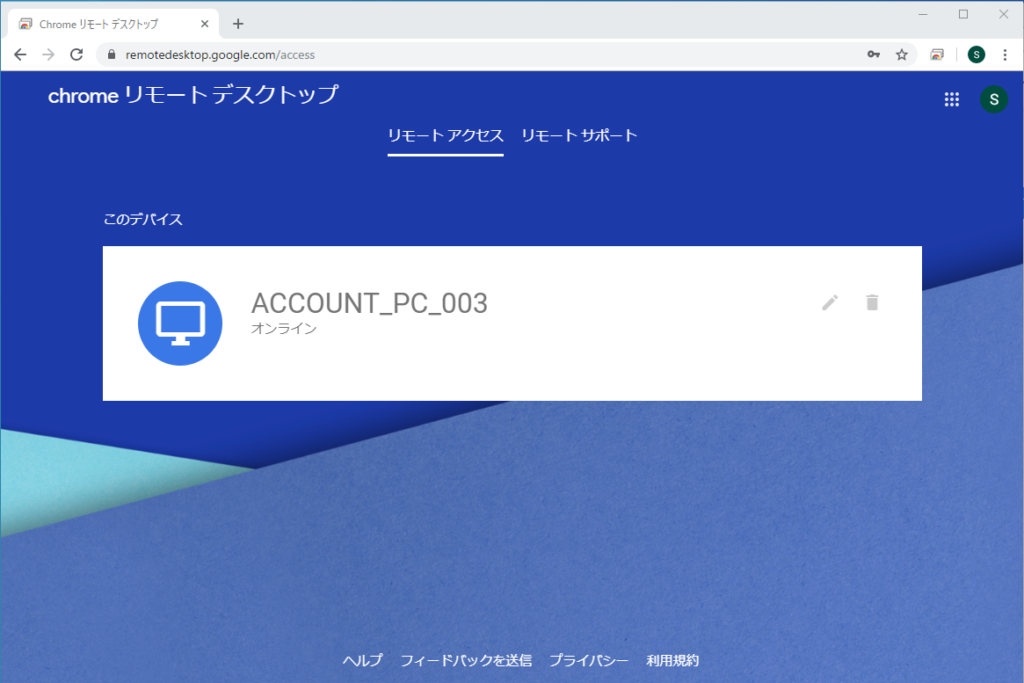
Task: Click the site padlock icon
Action: click(112, 55)
